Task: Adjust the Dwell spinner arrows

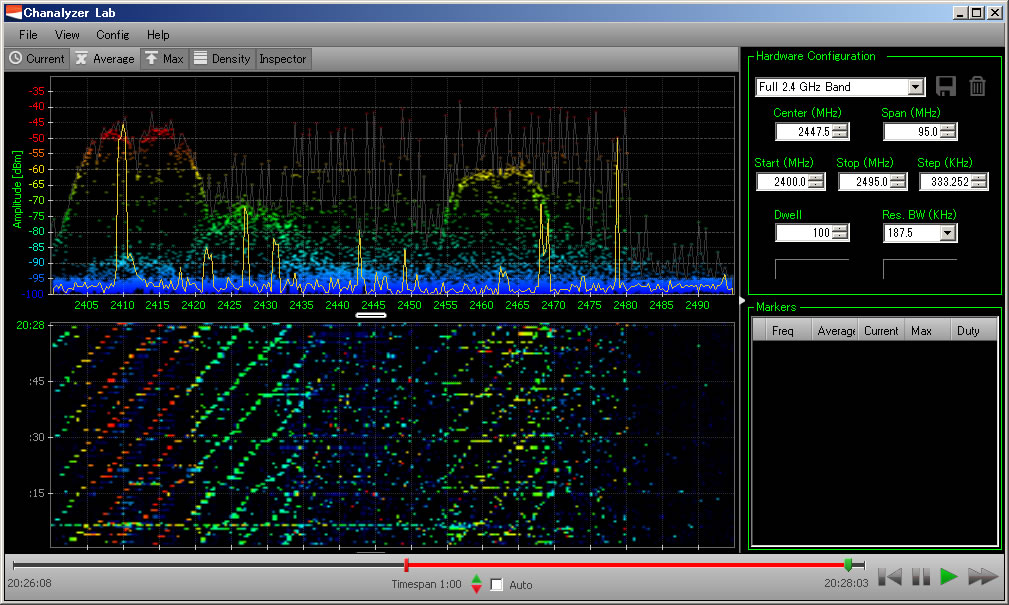Action: tap(840, 232)
